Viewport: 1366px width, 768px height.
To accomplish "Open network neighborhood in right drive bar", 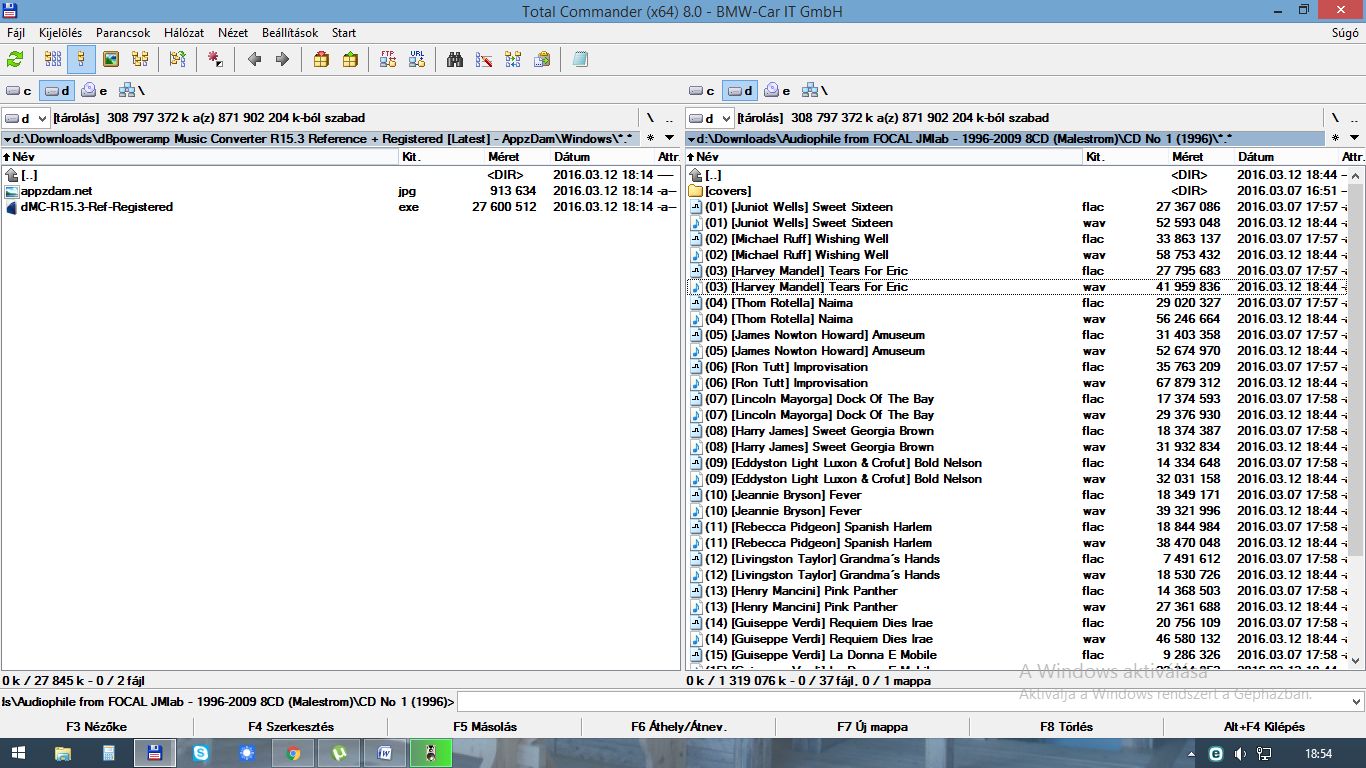I will pyautogui.click(x=815, y=91).
